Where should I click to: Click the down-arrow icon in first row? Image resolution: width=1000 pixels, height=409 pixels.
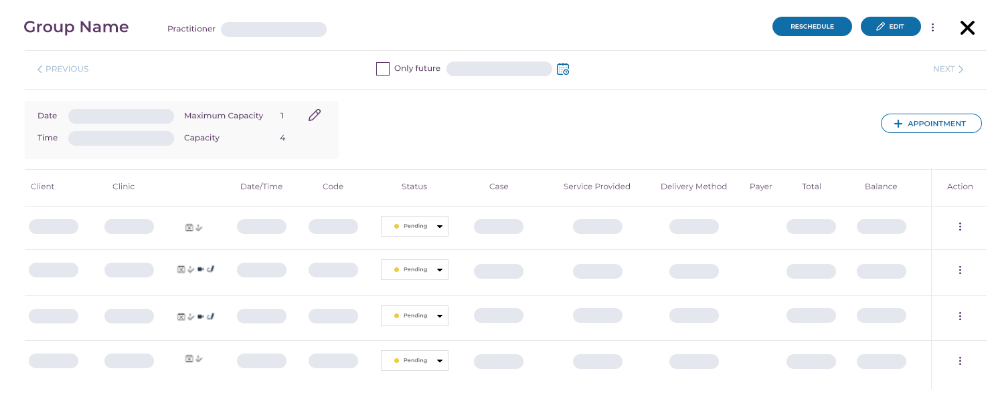click(199, 227)
